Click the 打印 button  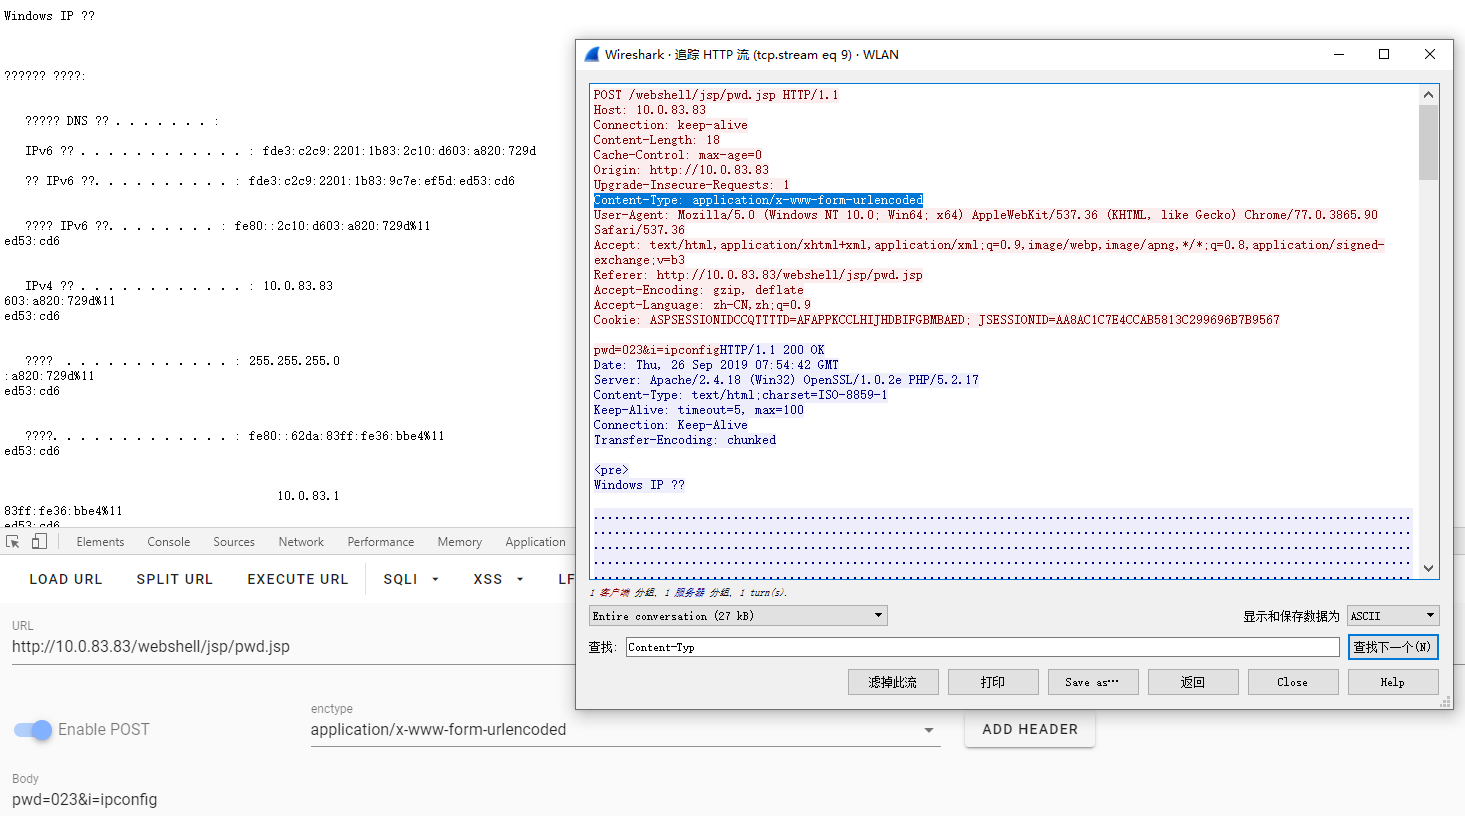993,682
